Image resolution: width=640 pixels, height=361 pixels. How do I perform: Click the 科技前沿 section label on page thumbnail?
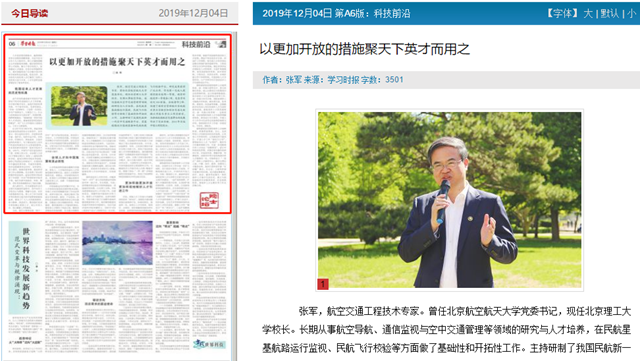[x=196, y=44]
